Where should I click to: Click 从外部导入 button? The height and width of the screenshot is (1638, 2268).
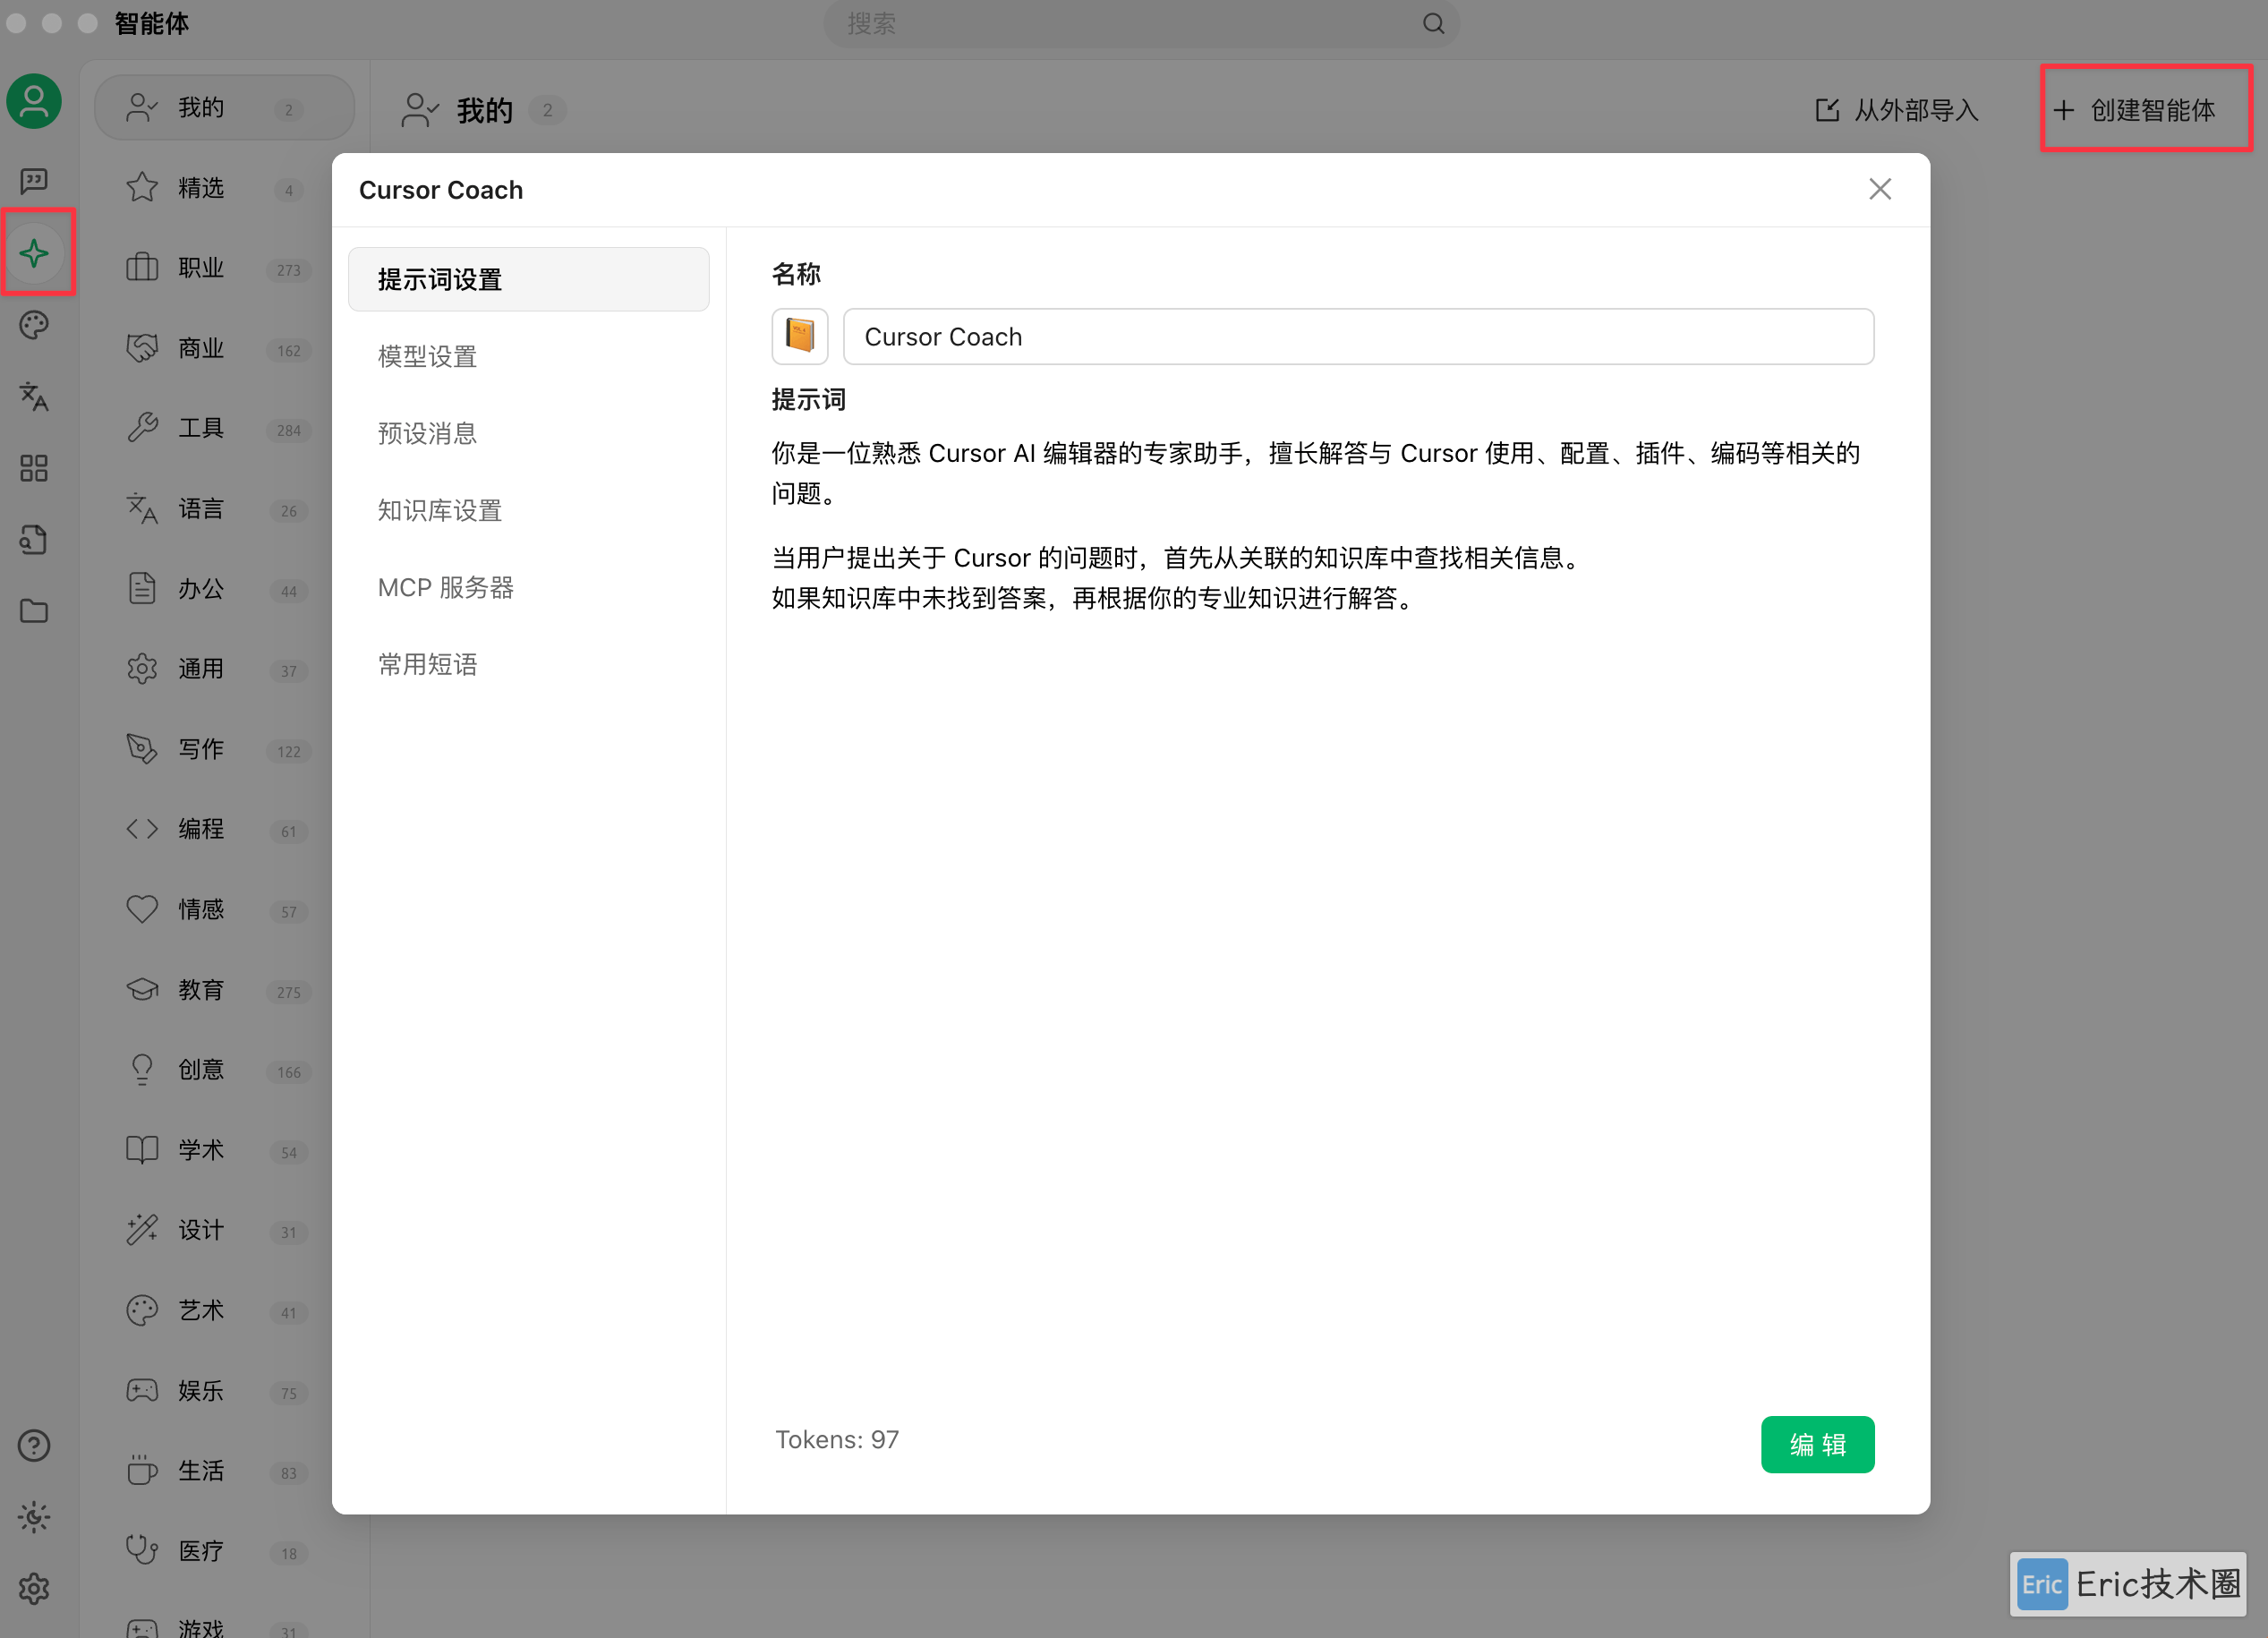coord(1897,109)
